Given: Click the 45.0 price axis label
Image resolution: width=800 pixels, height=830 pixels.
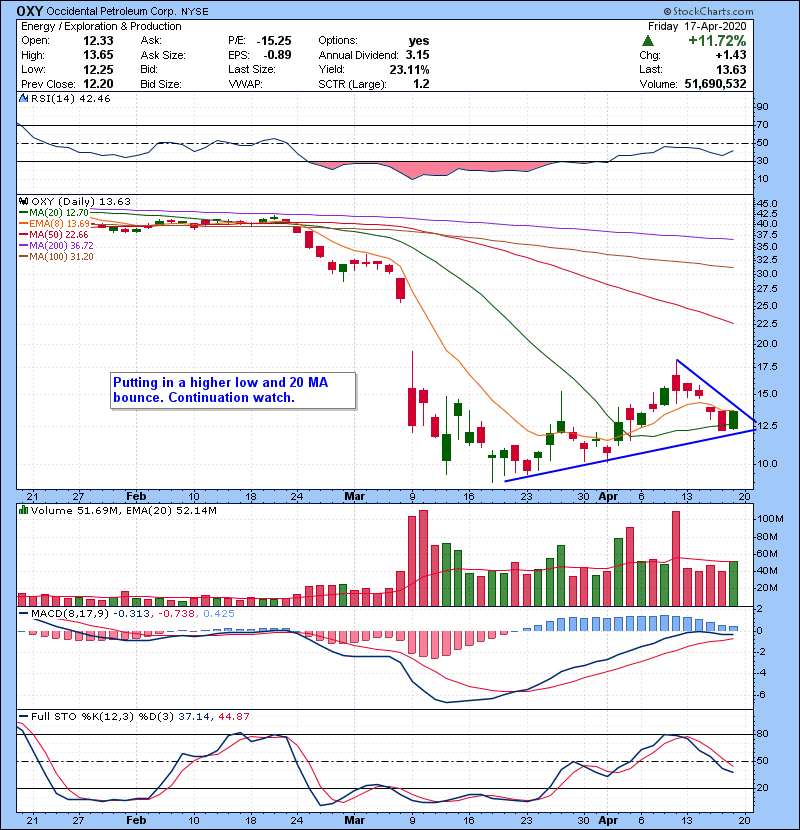Looking at the screenshot, I should pyautogui.click(x=767, y=204).
